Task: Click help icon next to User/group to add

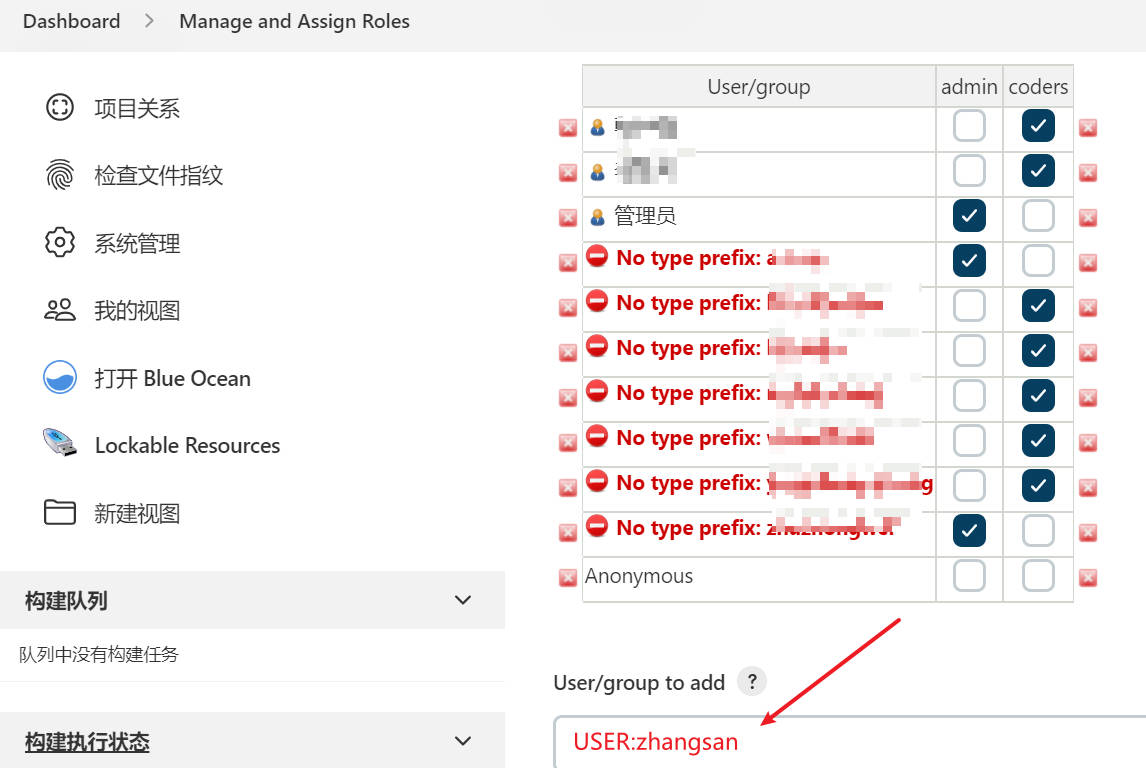Action: (751, 682)
